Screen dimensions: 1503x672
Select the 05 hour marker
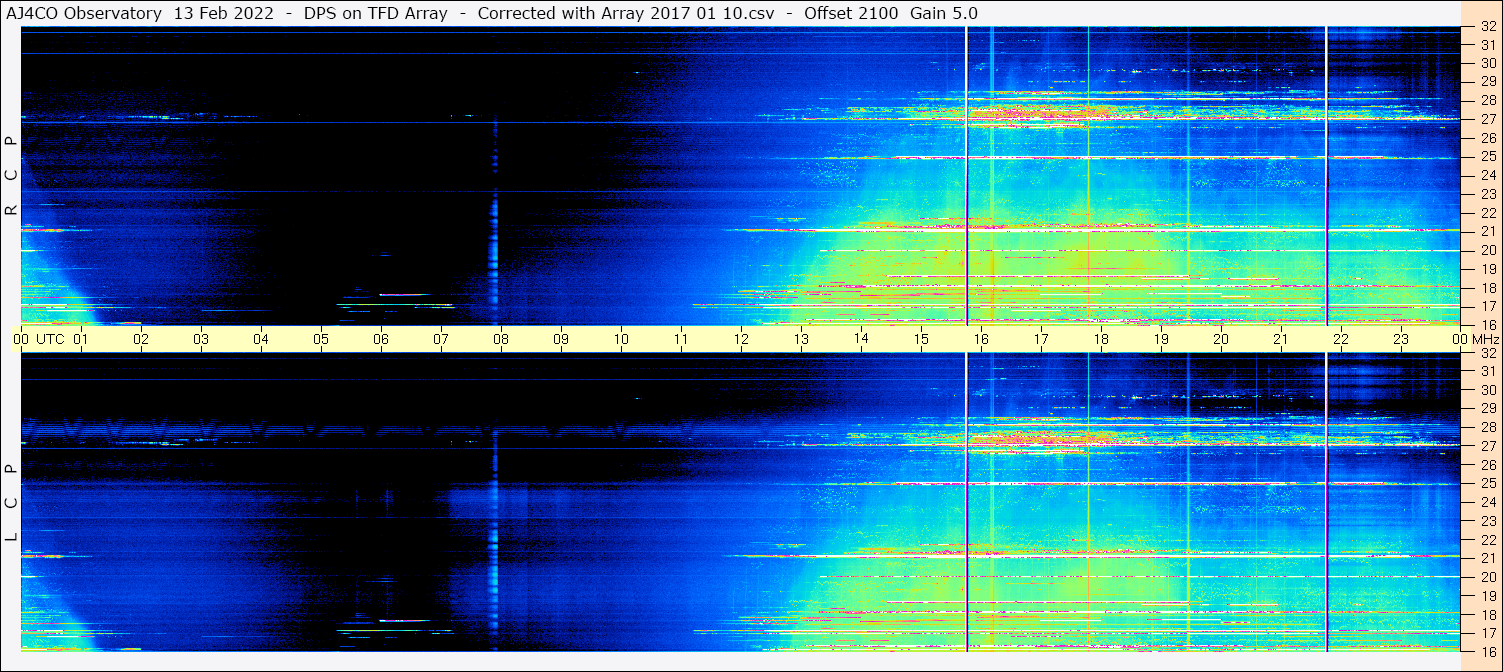pyautogui.click(x=321, y=339)
